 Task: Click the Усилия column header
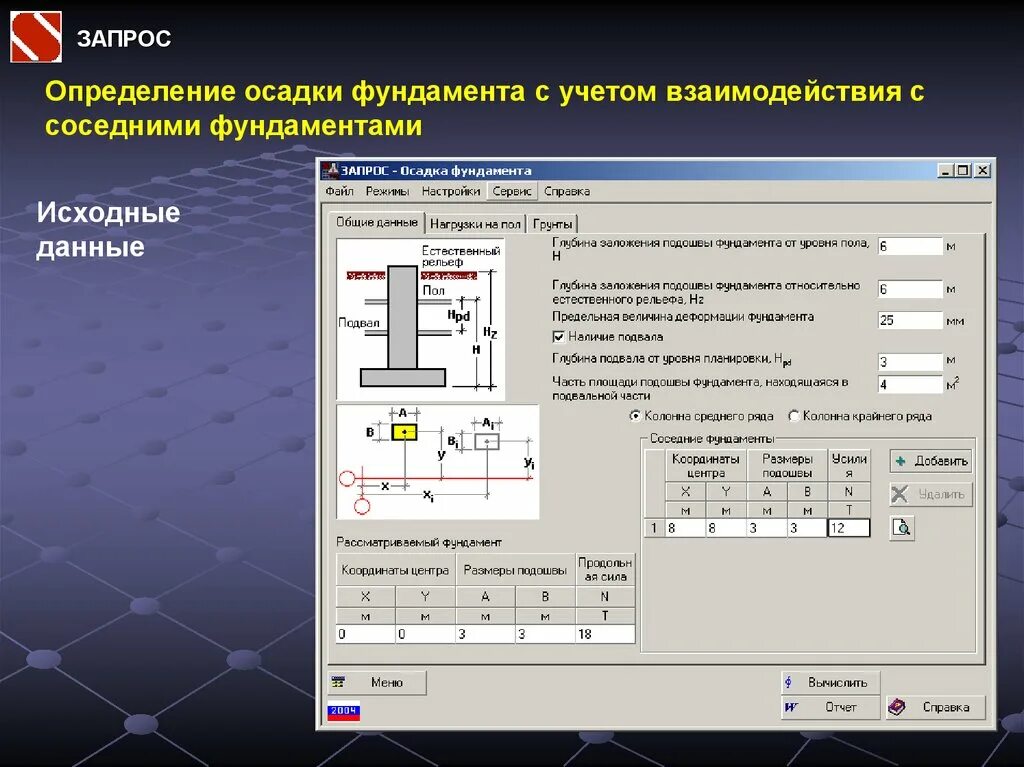(x=849, y=466)
